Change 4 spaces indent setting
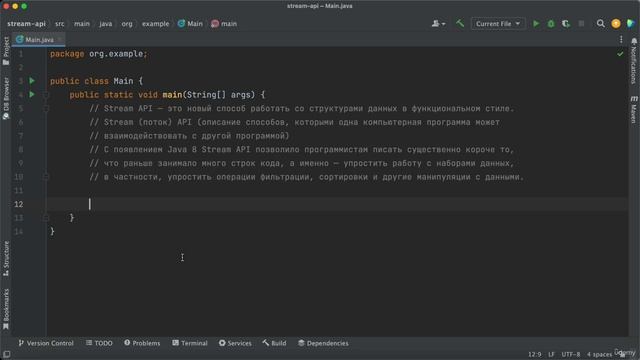 pyautogui.click(x=599, y=354)
